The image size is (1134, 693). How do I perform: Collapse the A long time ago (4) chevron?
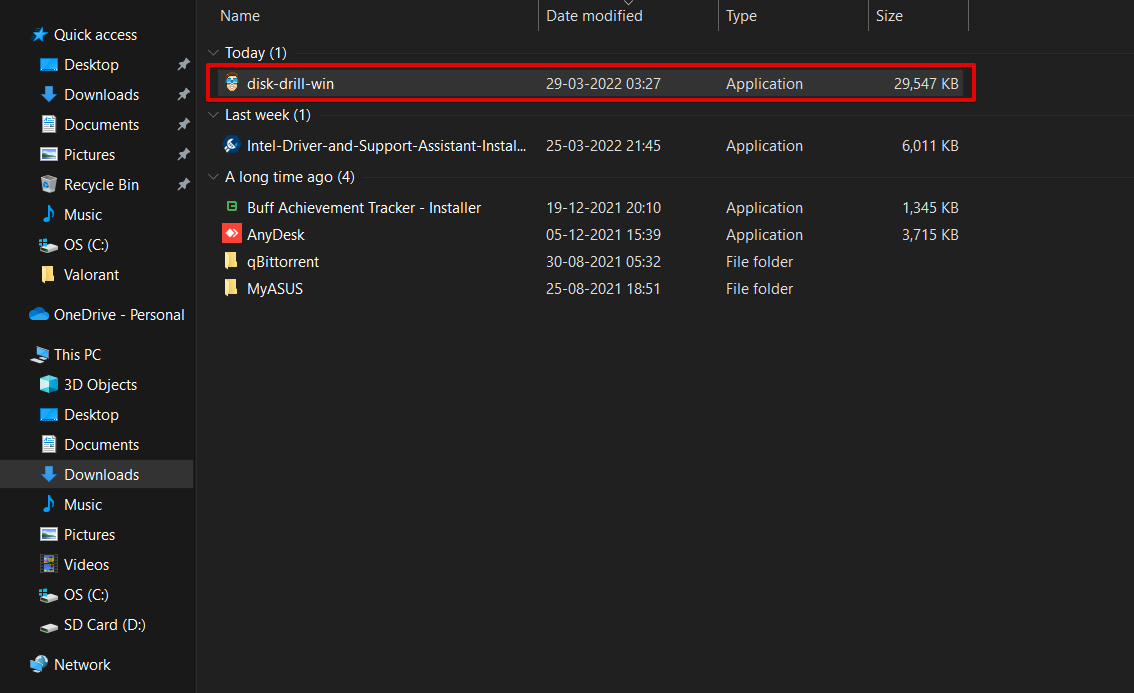(213, 177)
